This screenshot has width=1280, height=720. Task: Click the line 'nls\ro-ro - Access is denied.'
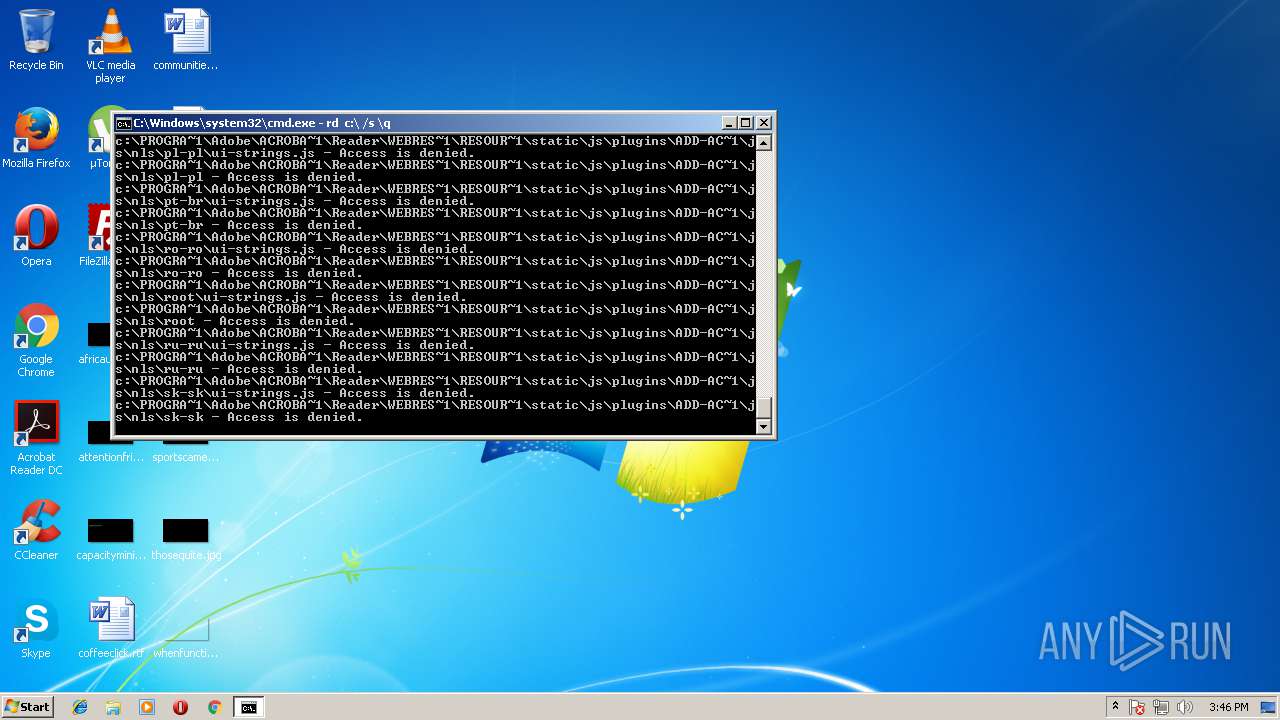point(239,273)
